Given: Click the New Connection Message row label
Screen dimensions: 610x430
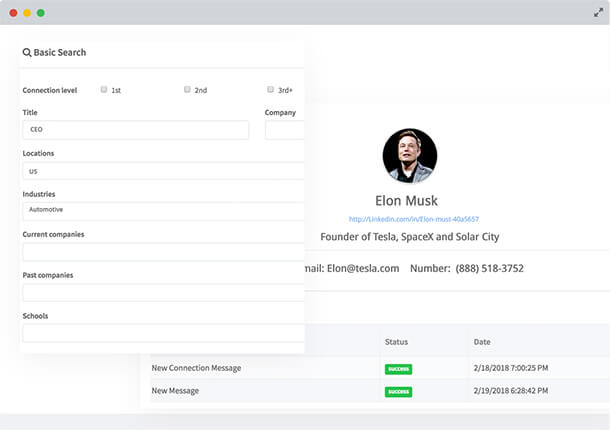Looking at the screenshot, I should tap(196, 368).
